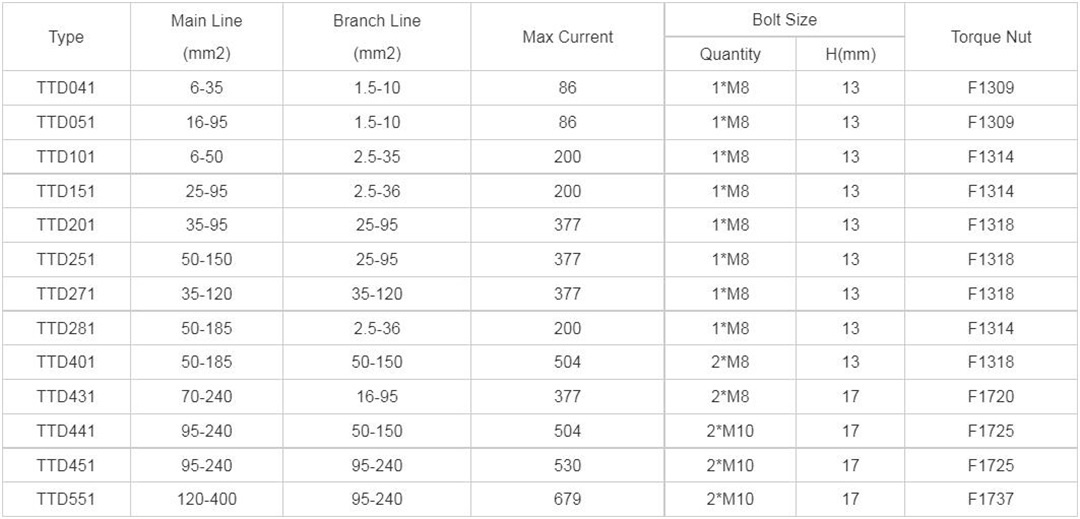Image resolution: width=1080 pixels, height=519 pixels.
Task: Select the 35-120 branch line cell
Action: (x=377, y=294)
